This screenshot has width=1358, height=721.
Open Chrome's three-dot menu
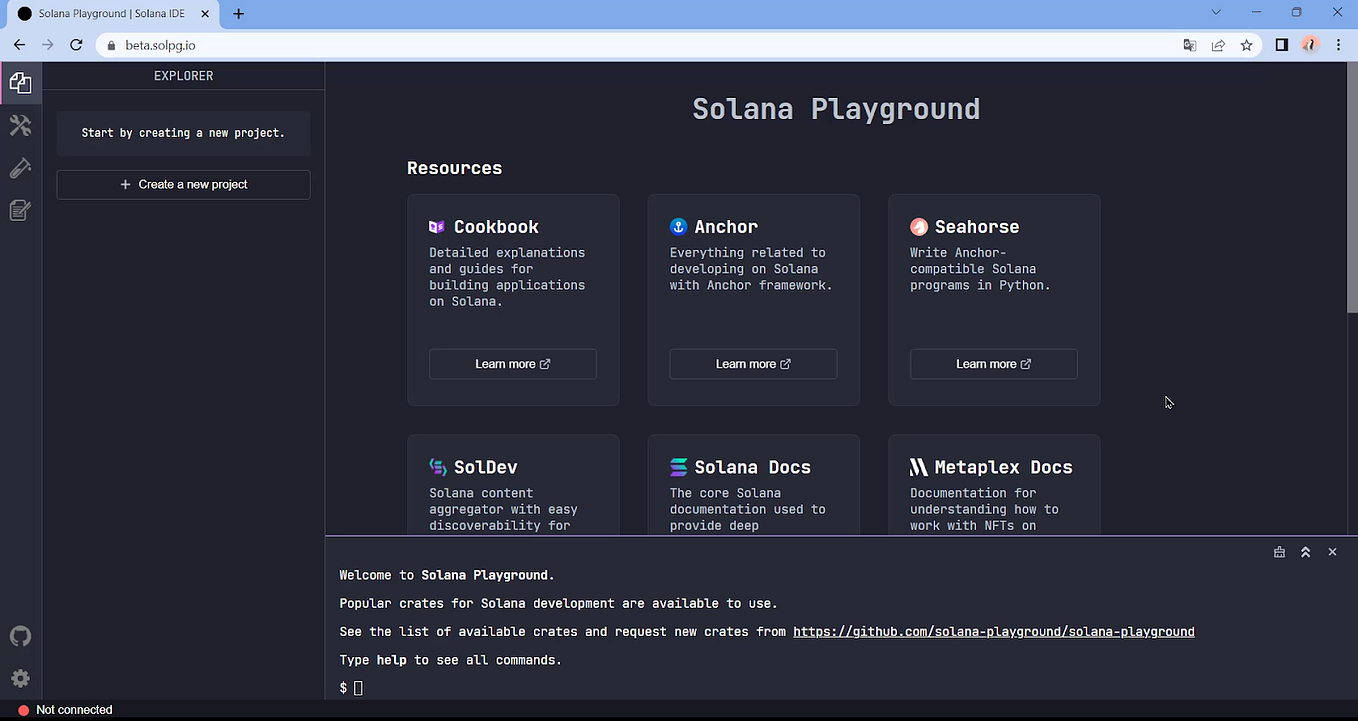pyautogui.click(x=1338, y=45)
